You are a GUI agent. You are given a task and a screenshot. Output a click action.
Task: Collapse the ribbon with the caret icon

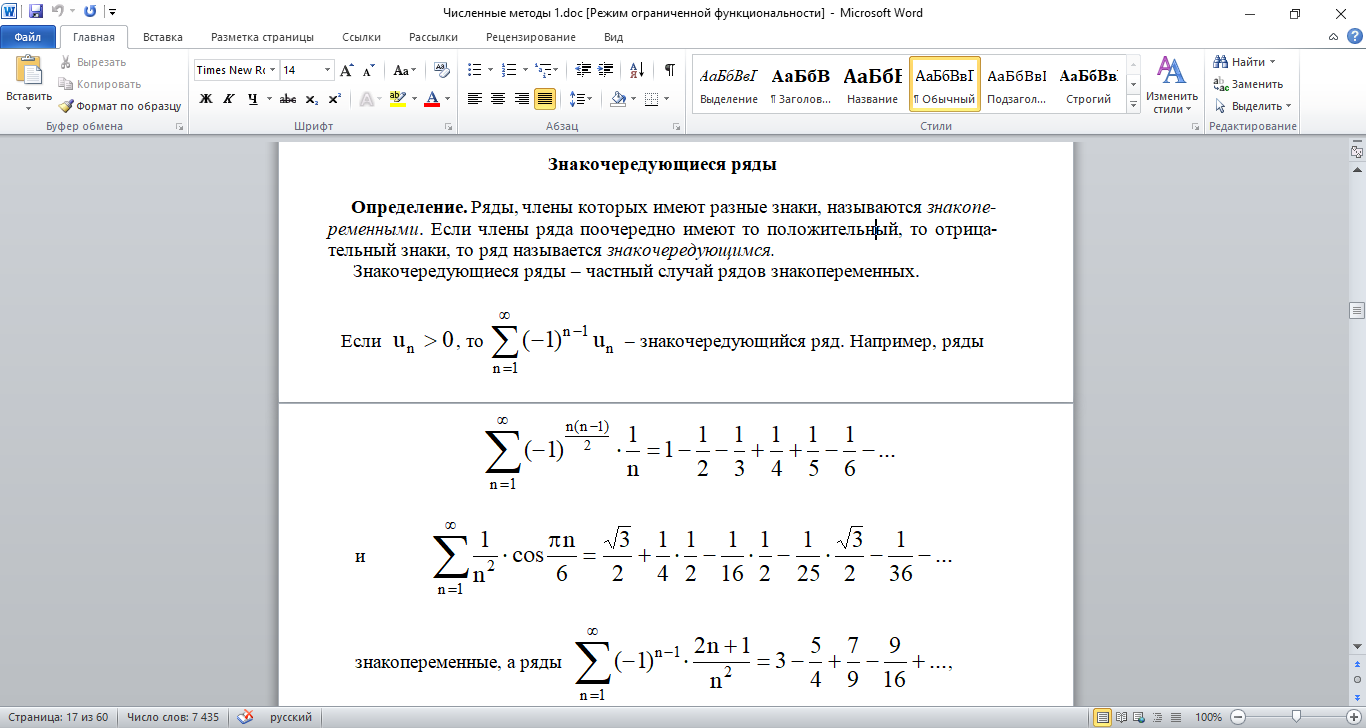1335,37
